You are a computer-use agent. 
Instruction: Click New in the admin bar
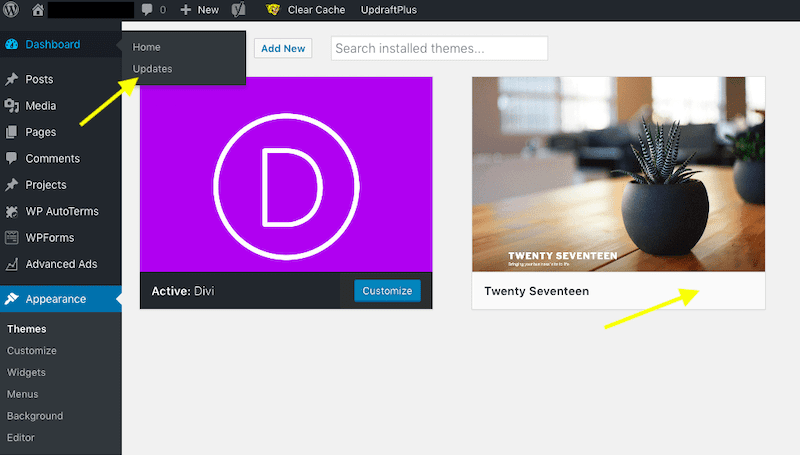(208, 10)
